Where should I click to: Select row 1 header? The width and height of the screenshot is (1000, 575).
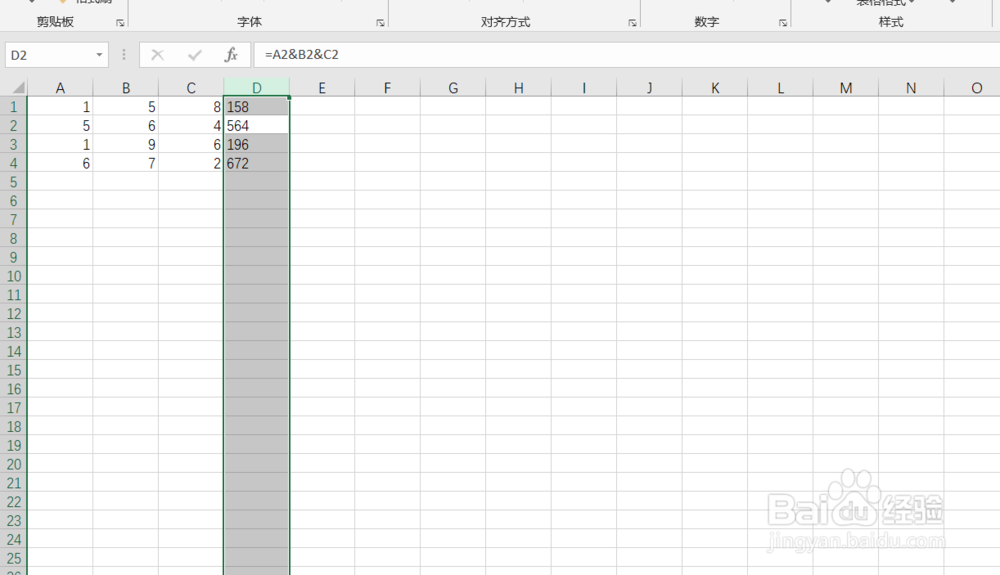[13, 106]
